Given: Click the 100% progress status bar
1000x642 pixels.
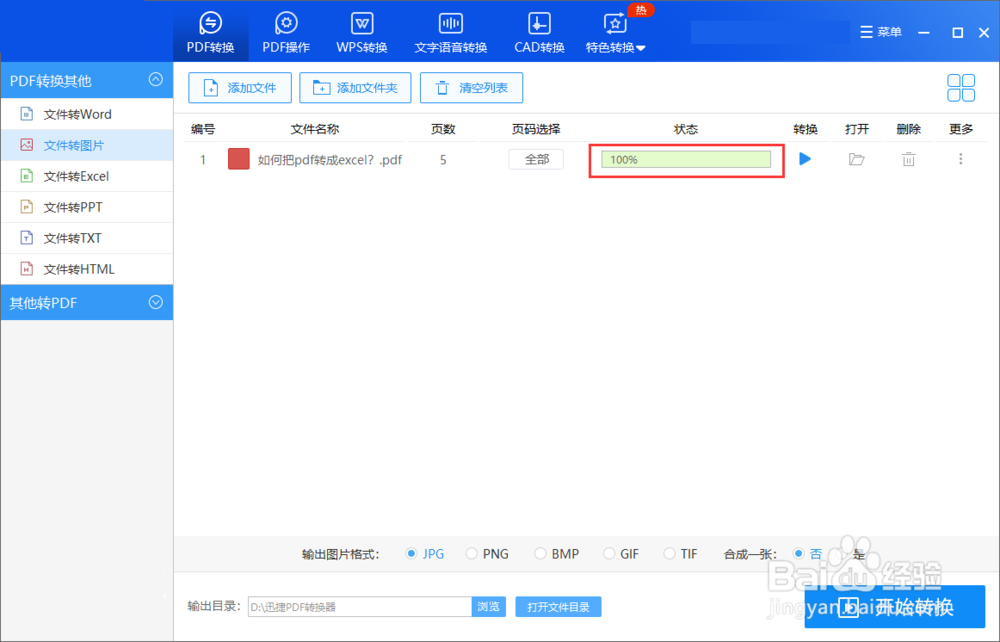Looking at the screenshot, I should tap(684, 158).
